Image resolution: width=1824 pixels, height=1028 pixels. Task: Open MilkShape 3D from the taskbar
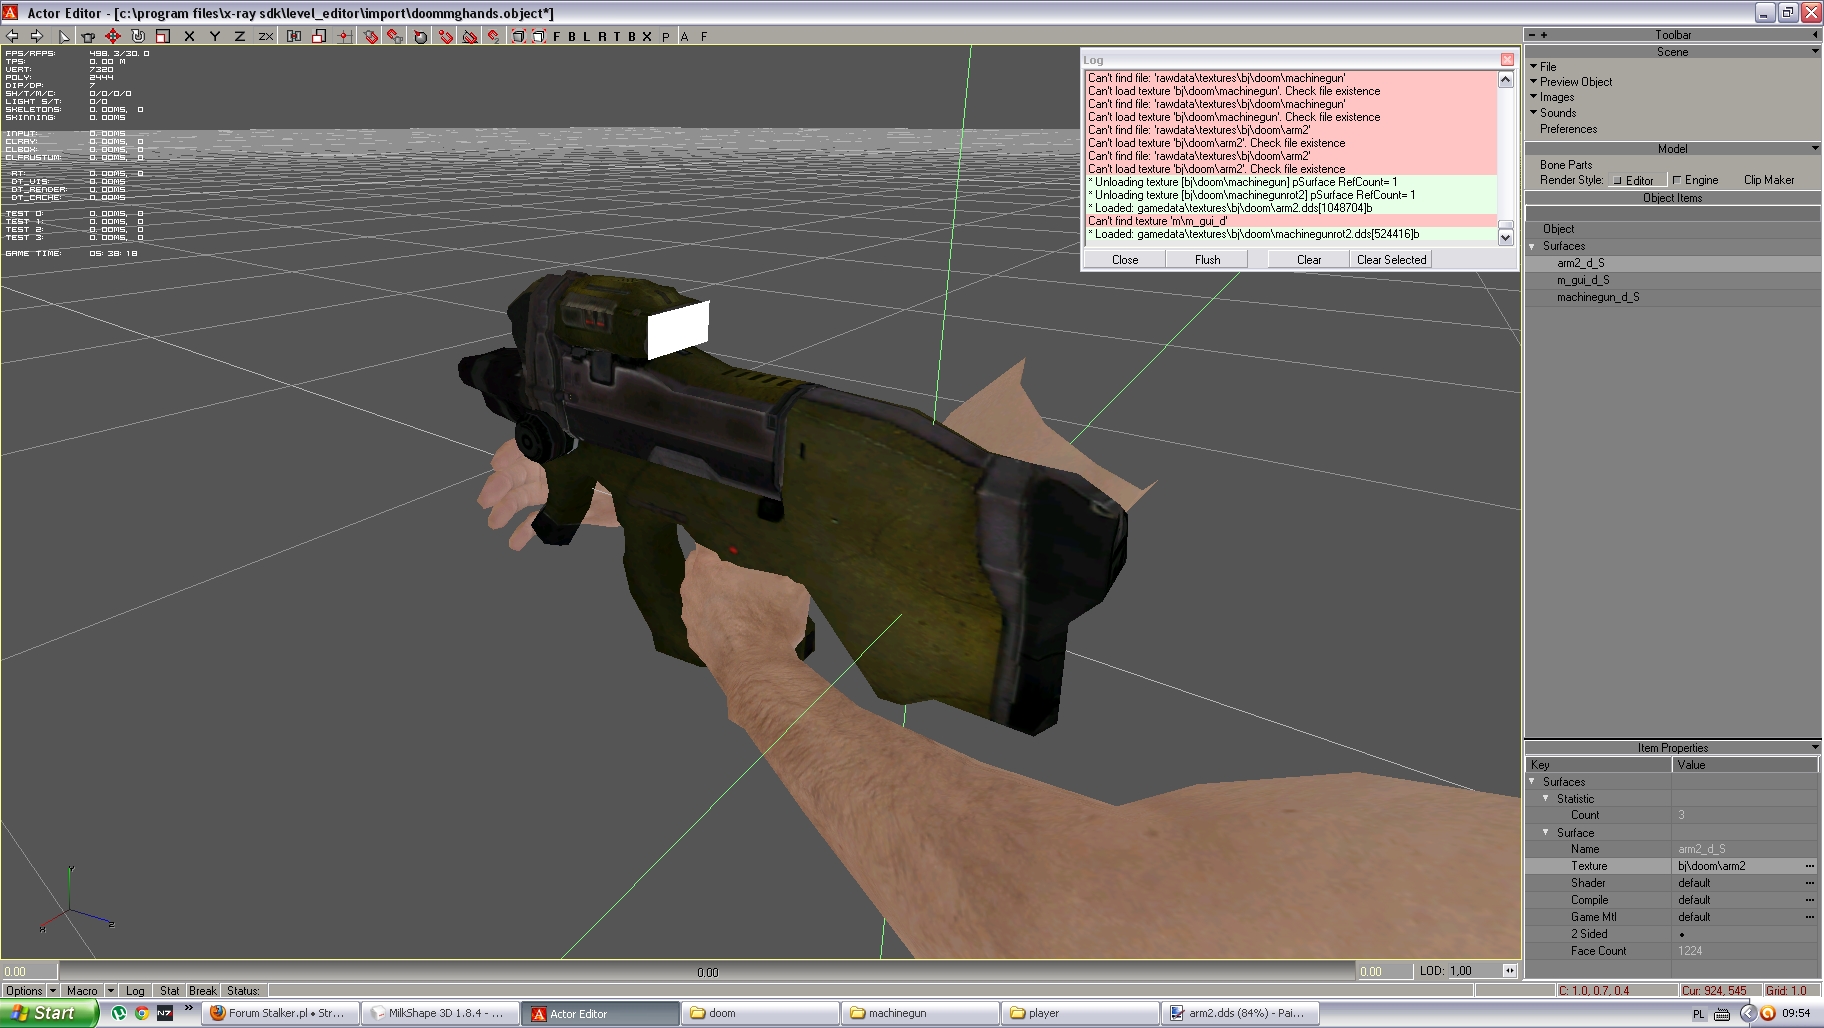click(x=440, y=1013)
